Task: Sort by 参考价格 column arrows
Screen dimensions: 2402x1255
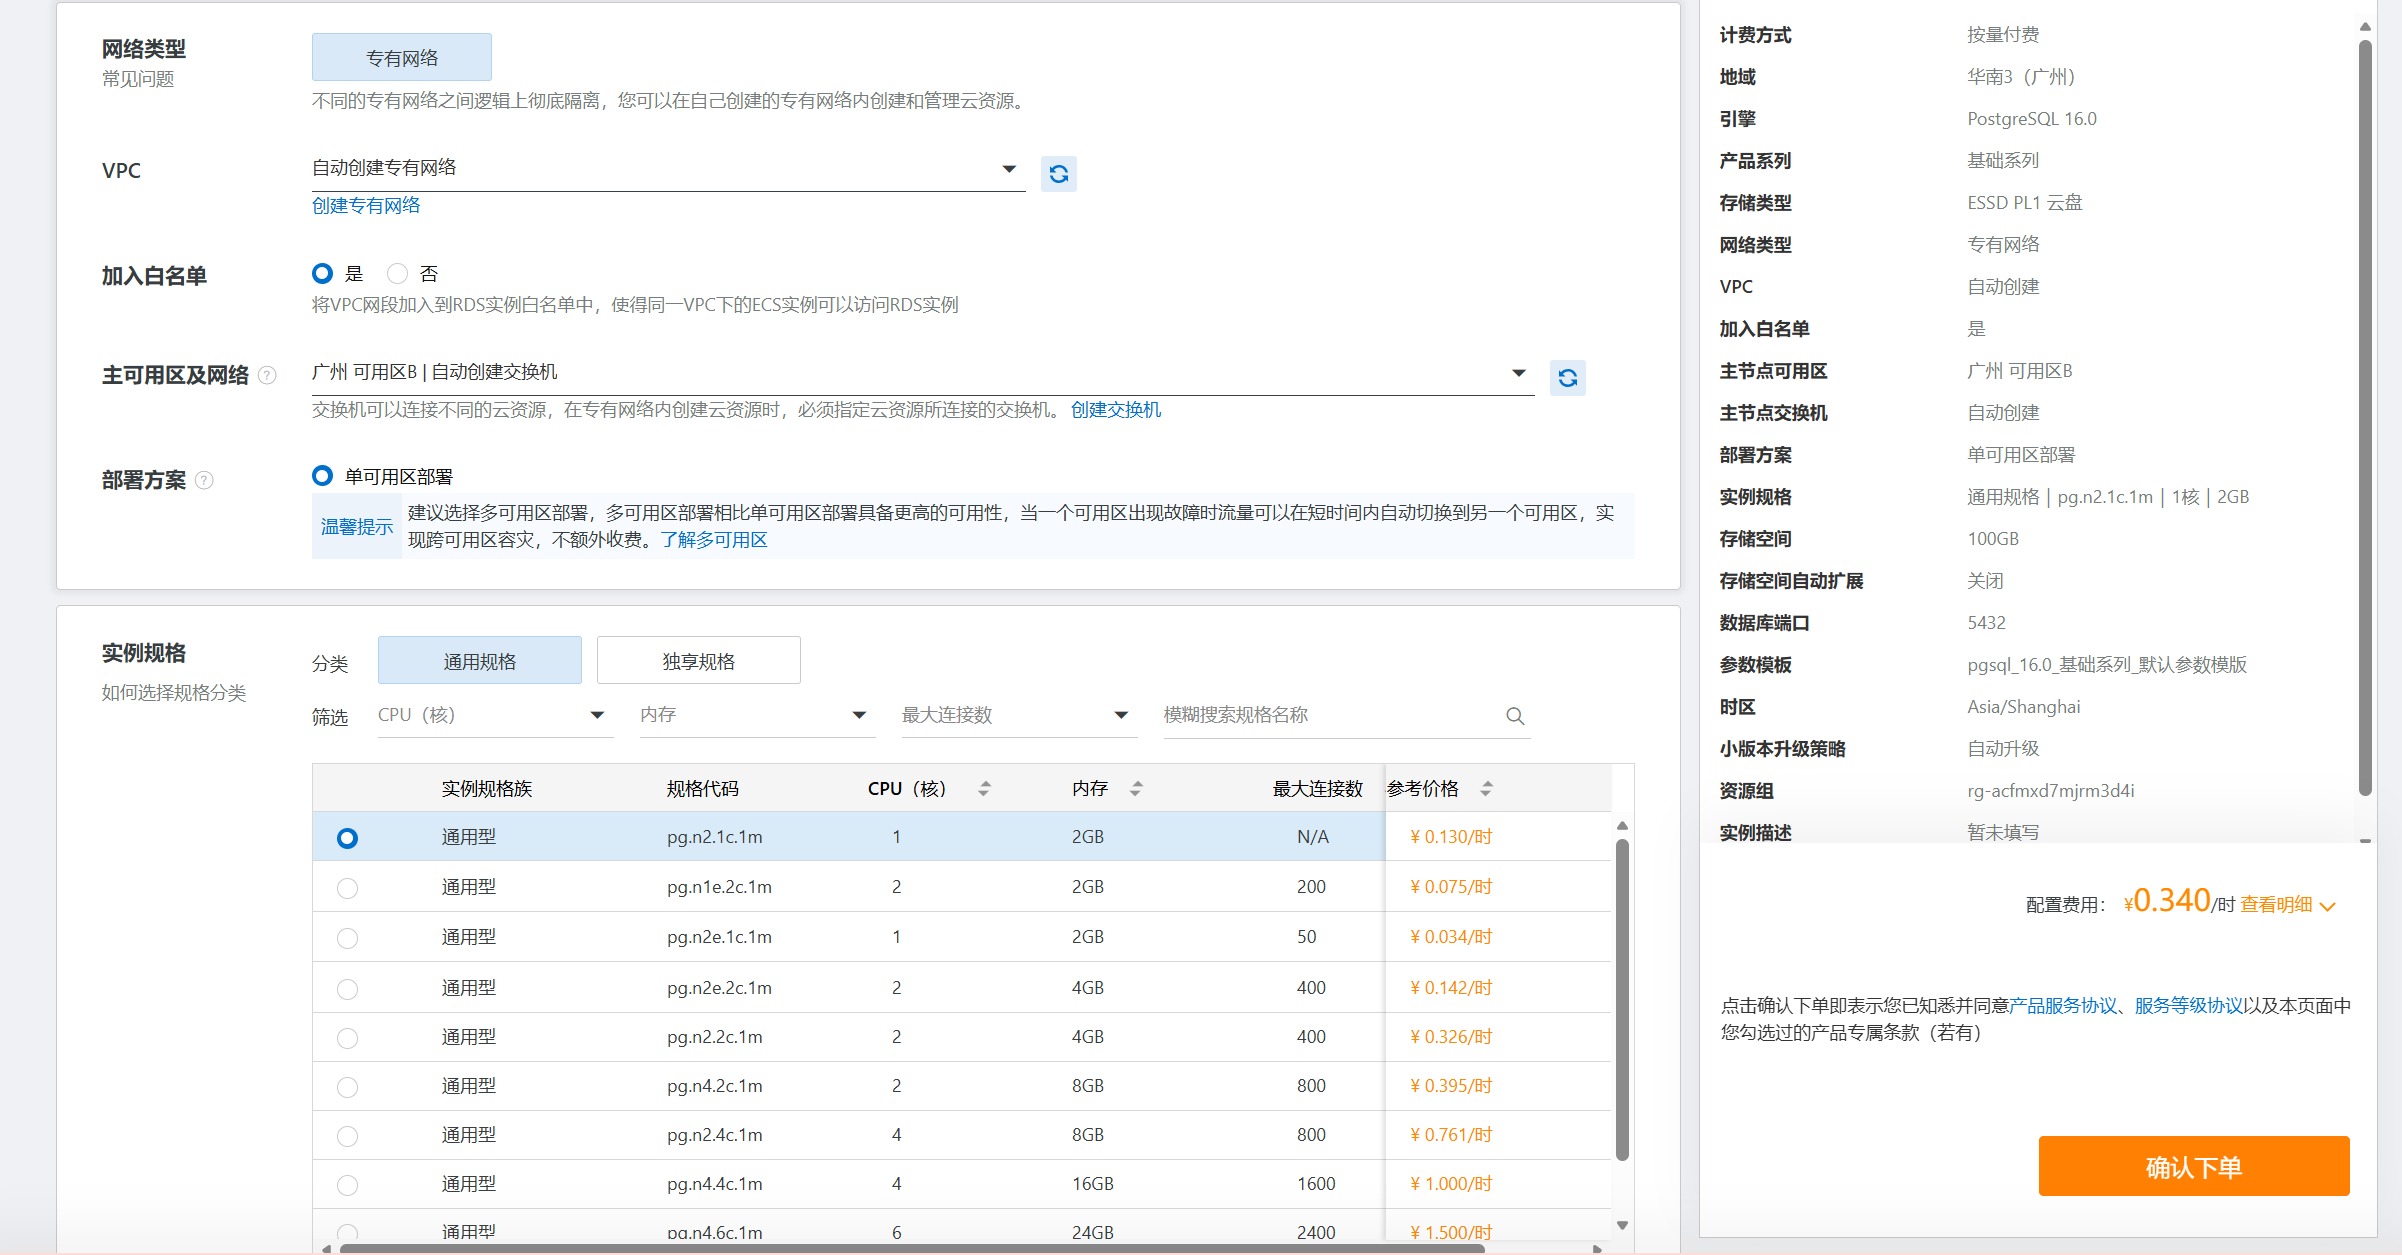Action: 1486,788
